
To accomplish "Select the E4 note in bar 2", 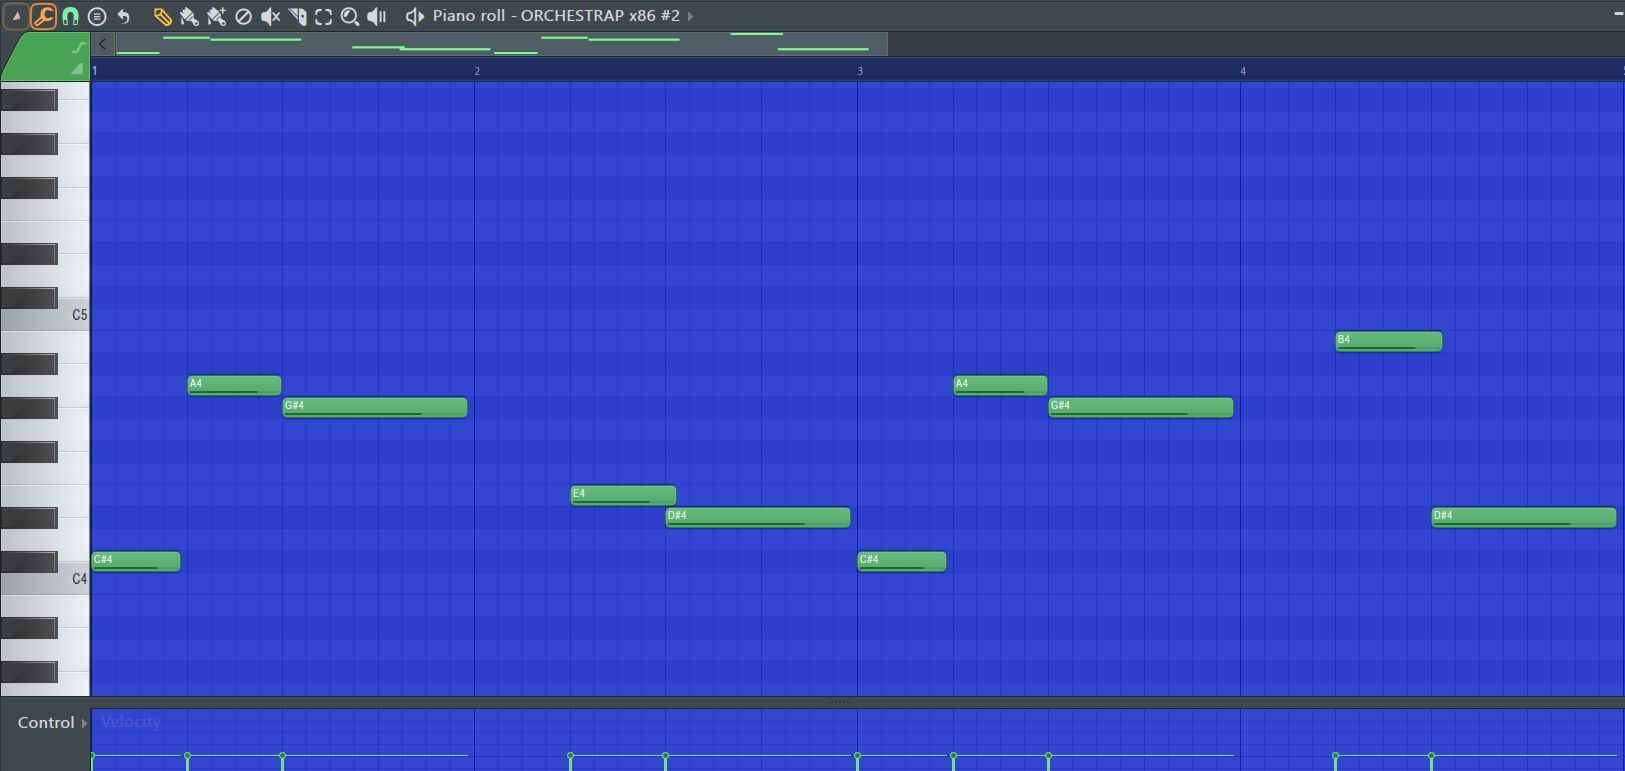I will pyautogui.click(x=624, y=495).
